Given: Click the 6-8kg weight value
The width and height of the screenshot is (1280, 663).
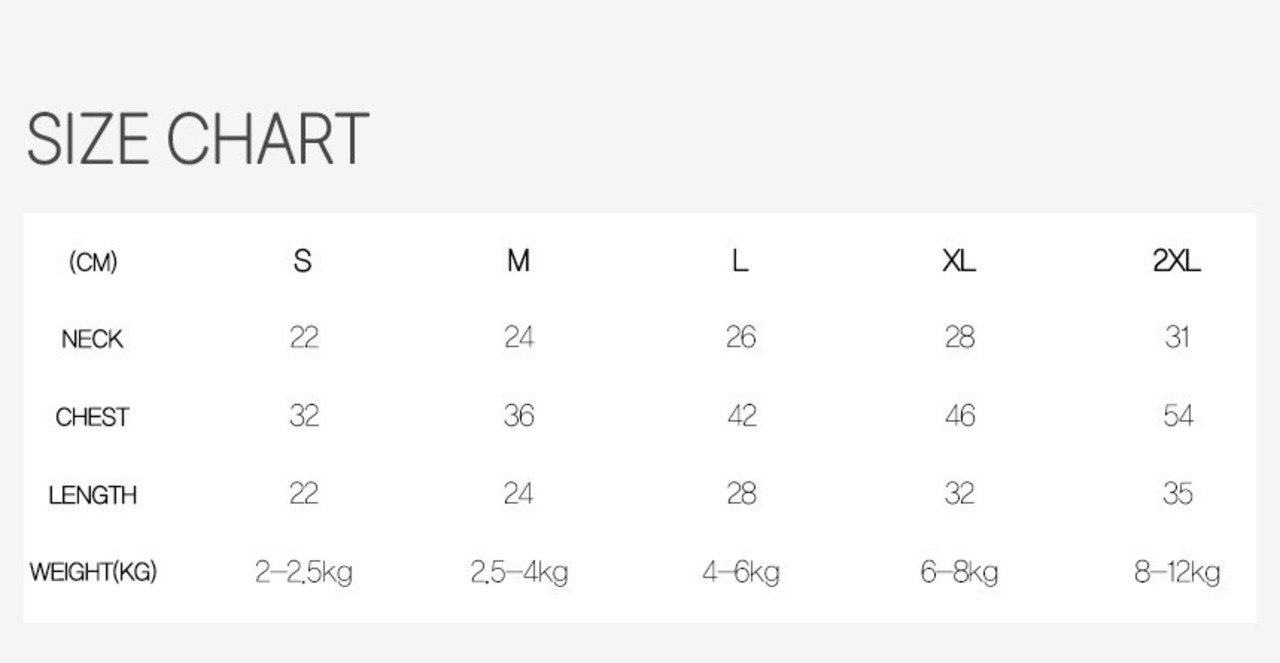Looking at the screenshot, I should 959,573.
